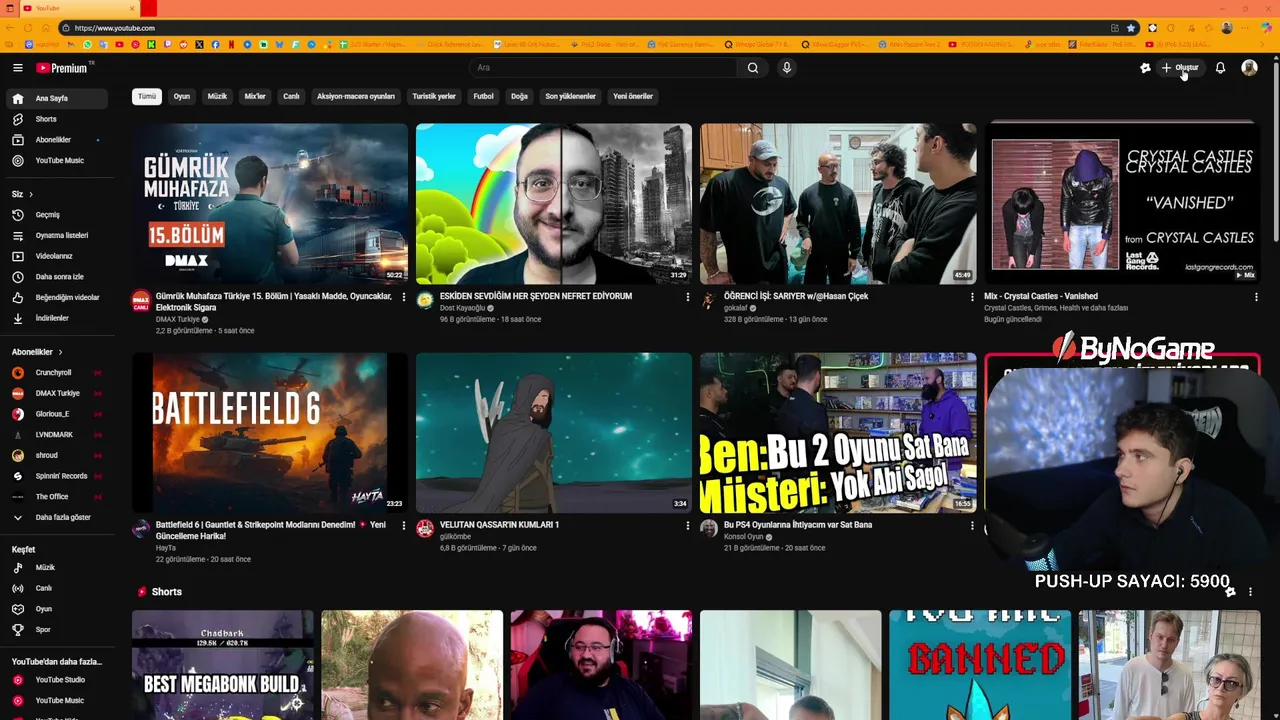Select the Müzik filter chip
Image resolution: width=1280 pixels, height=720 pixels.
click(x=217, y=96)
